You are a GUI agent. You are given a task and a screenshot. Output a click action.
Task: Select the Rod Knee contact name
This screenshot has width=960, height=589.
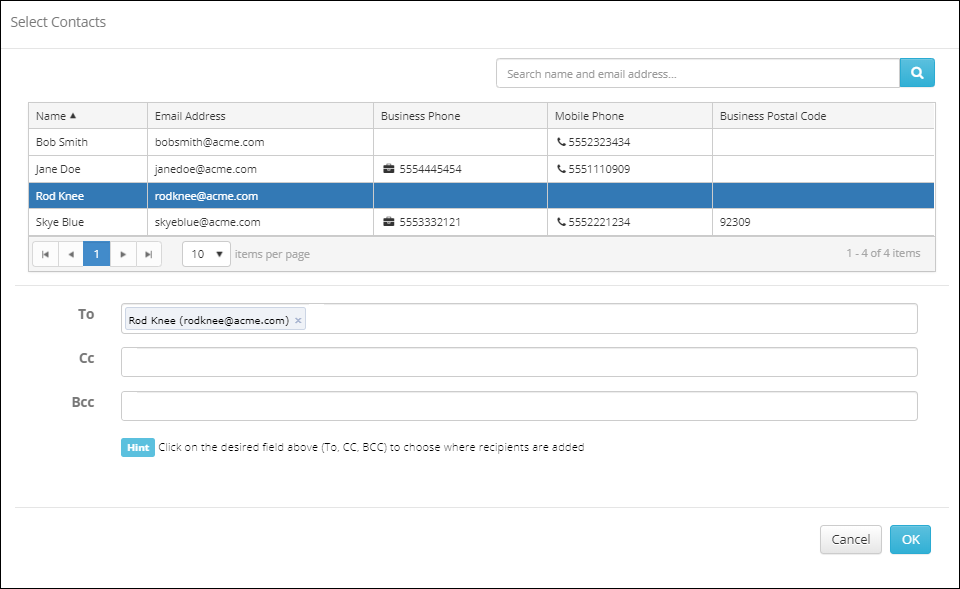click(x=60, y=196)
